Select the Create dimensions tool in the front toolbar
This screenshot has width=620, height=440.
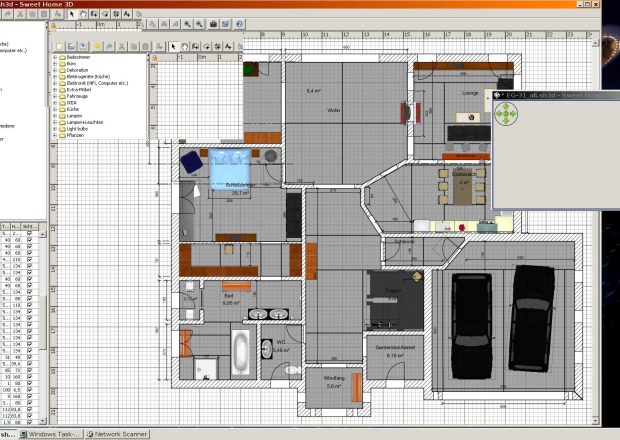(217, 47)
